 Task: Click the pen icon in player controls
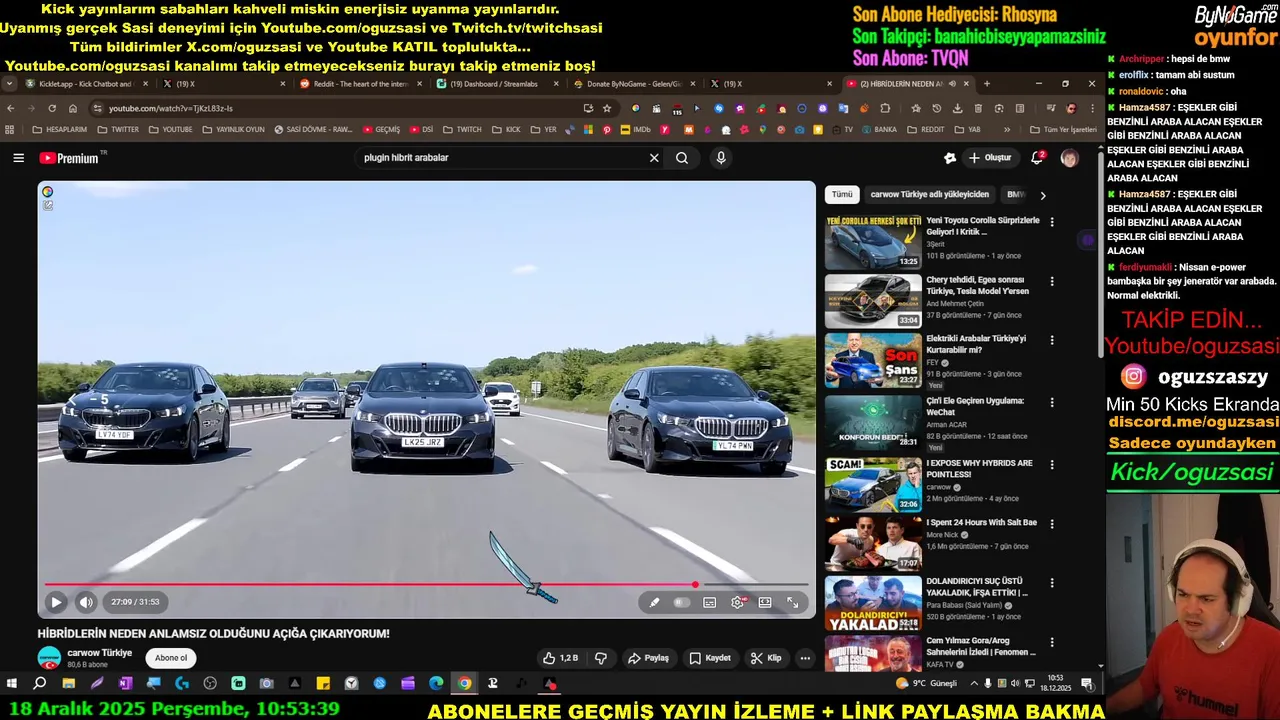(x=654, y=602)
